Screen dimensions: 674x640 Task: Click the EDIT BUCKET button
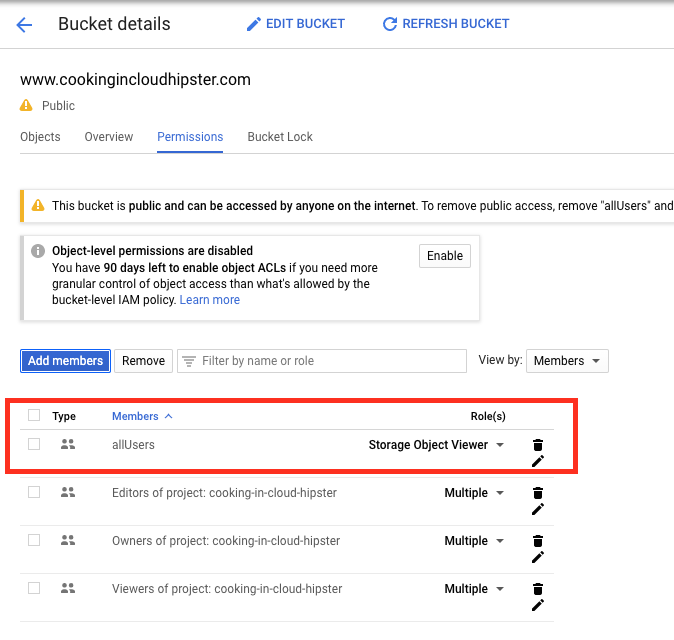[296, 24]
